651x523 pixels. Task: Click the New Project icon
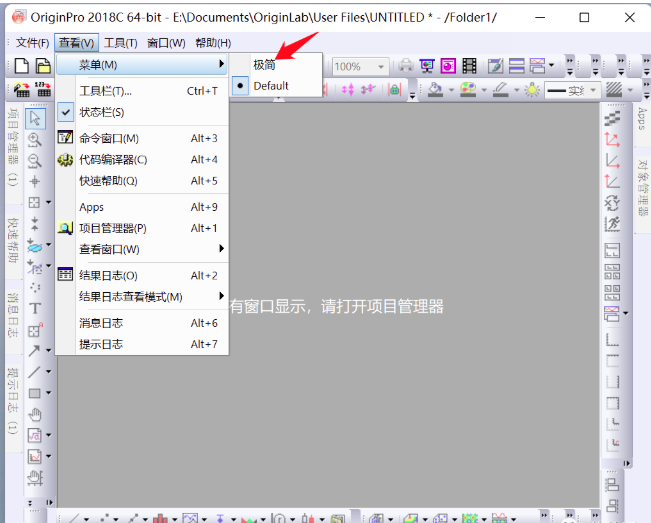point(22,66)
